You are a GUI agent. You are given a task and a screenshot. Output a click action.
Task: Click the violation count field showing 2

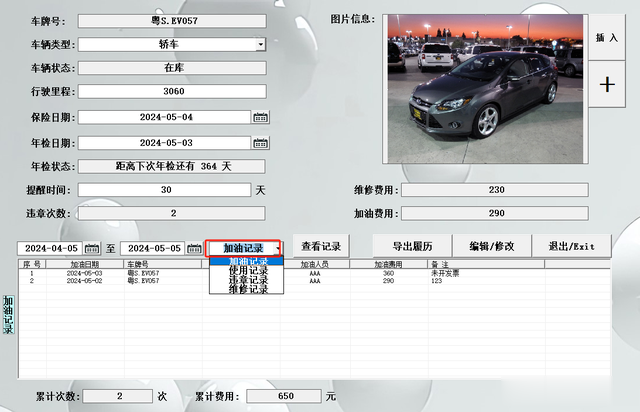click(x=172, y=213)
